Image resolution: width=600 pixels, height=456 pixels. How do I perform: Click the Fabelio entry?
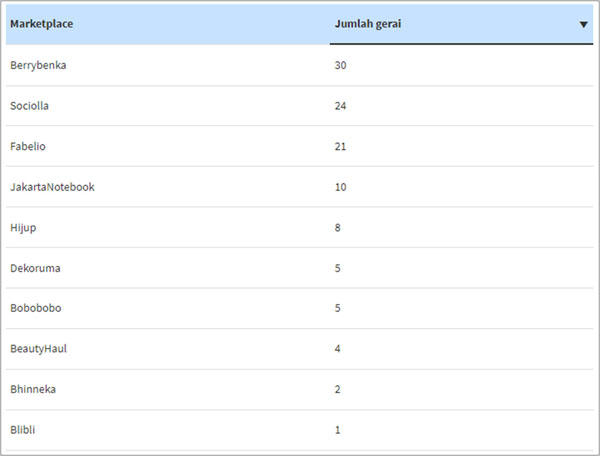point(28,146)
